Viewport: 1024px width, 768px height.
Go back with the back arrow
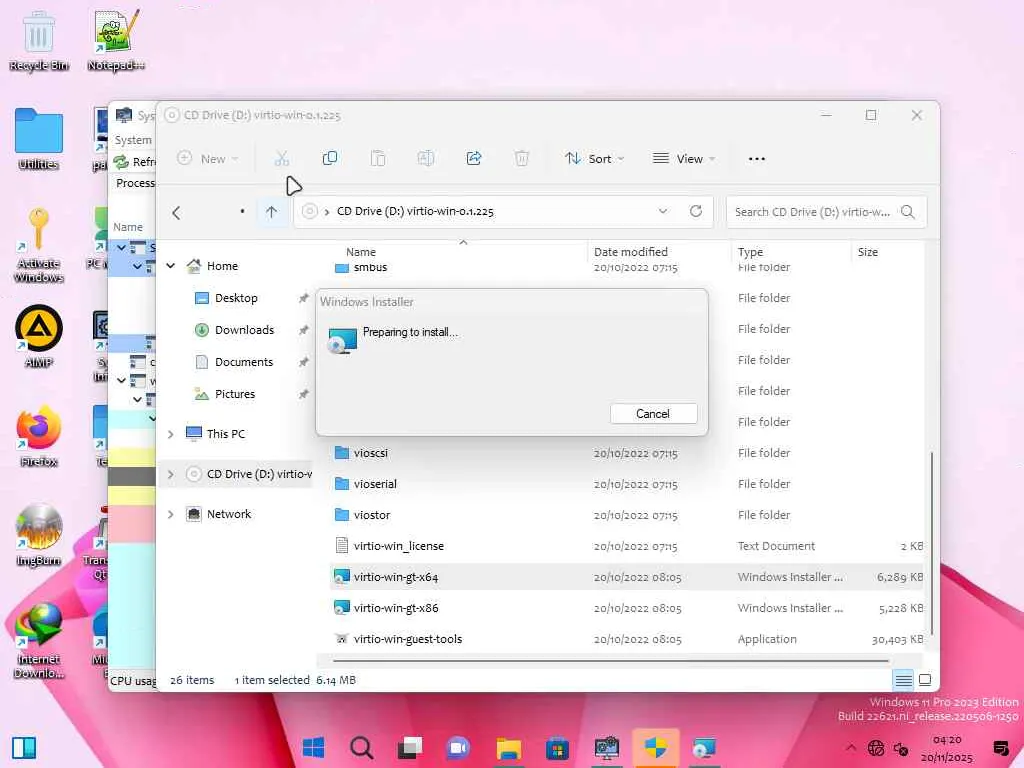(x=176, y=212)
